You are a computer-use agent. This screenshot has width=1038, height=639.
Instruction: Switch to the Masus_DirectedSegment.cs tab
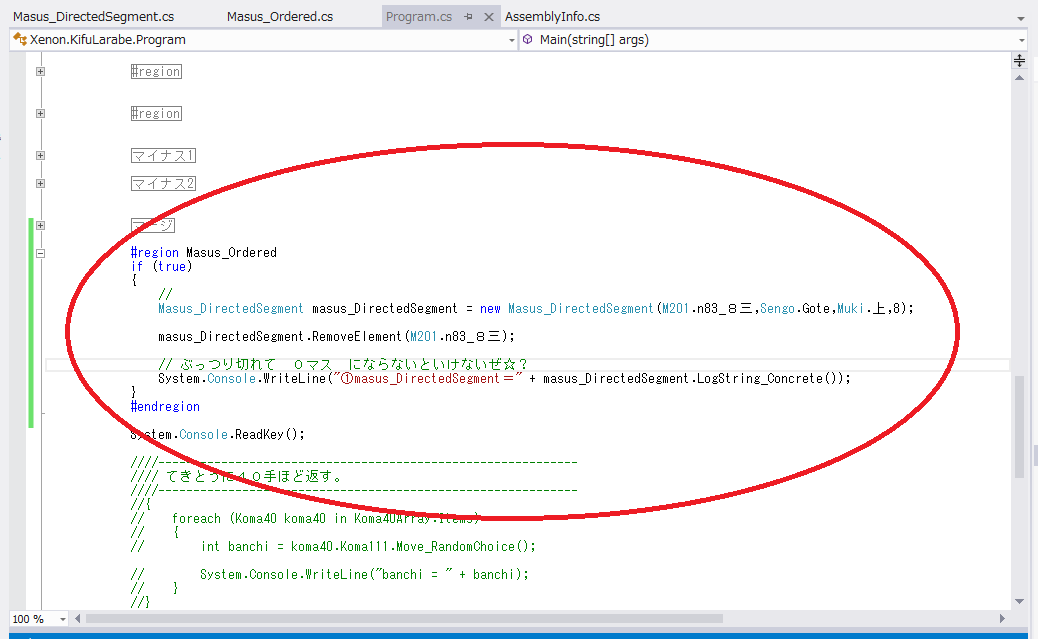pyautogui.click(x=93, y=17)
